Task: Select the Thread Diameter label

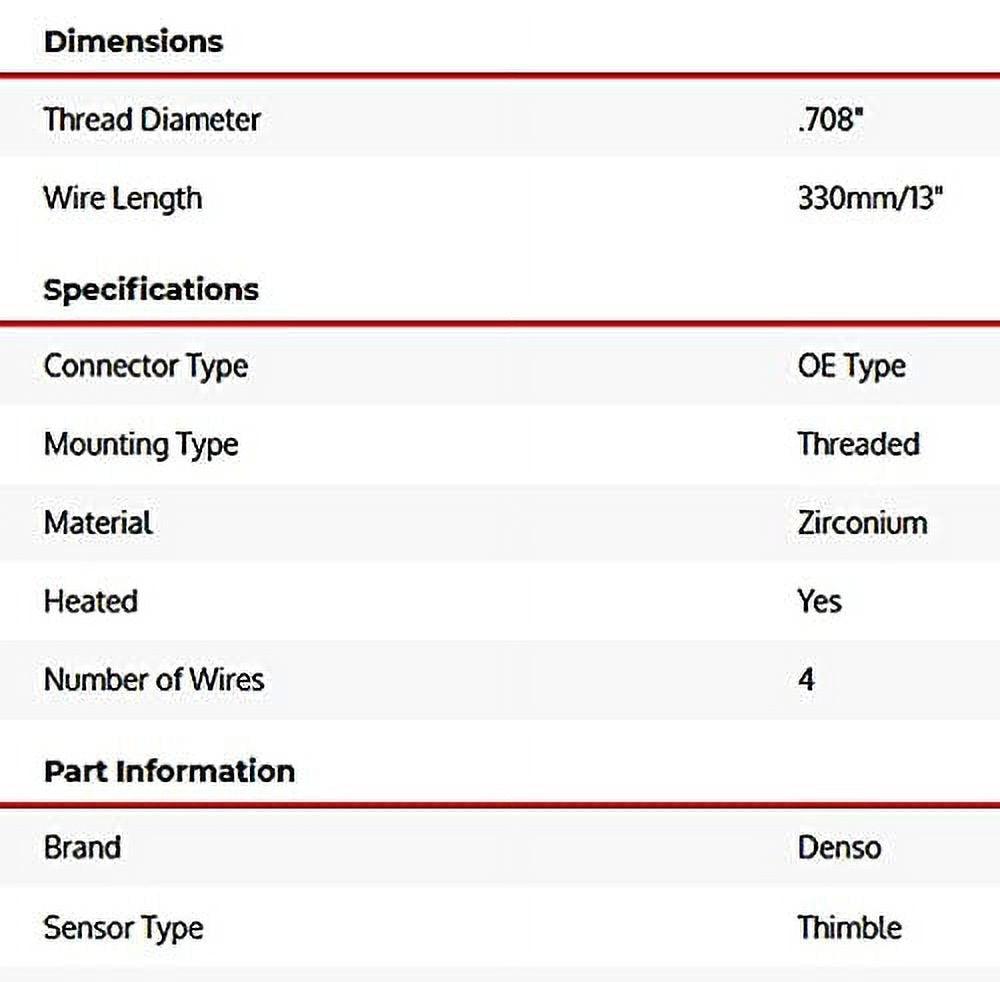Action: click(x=152, y=120)
